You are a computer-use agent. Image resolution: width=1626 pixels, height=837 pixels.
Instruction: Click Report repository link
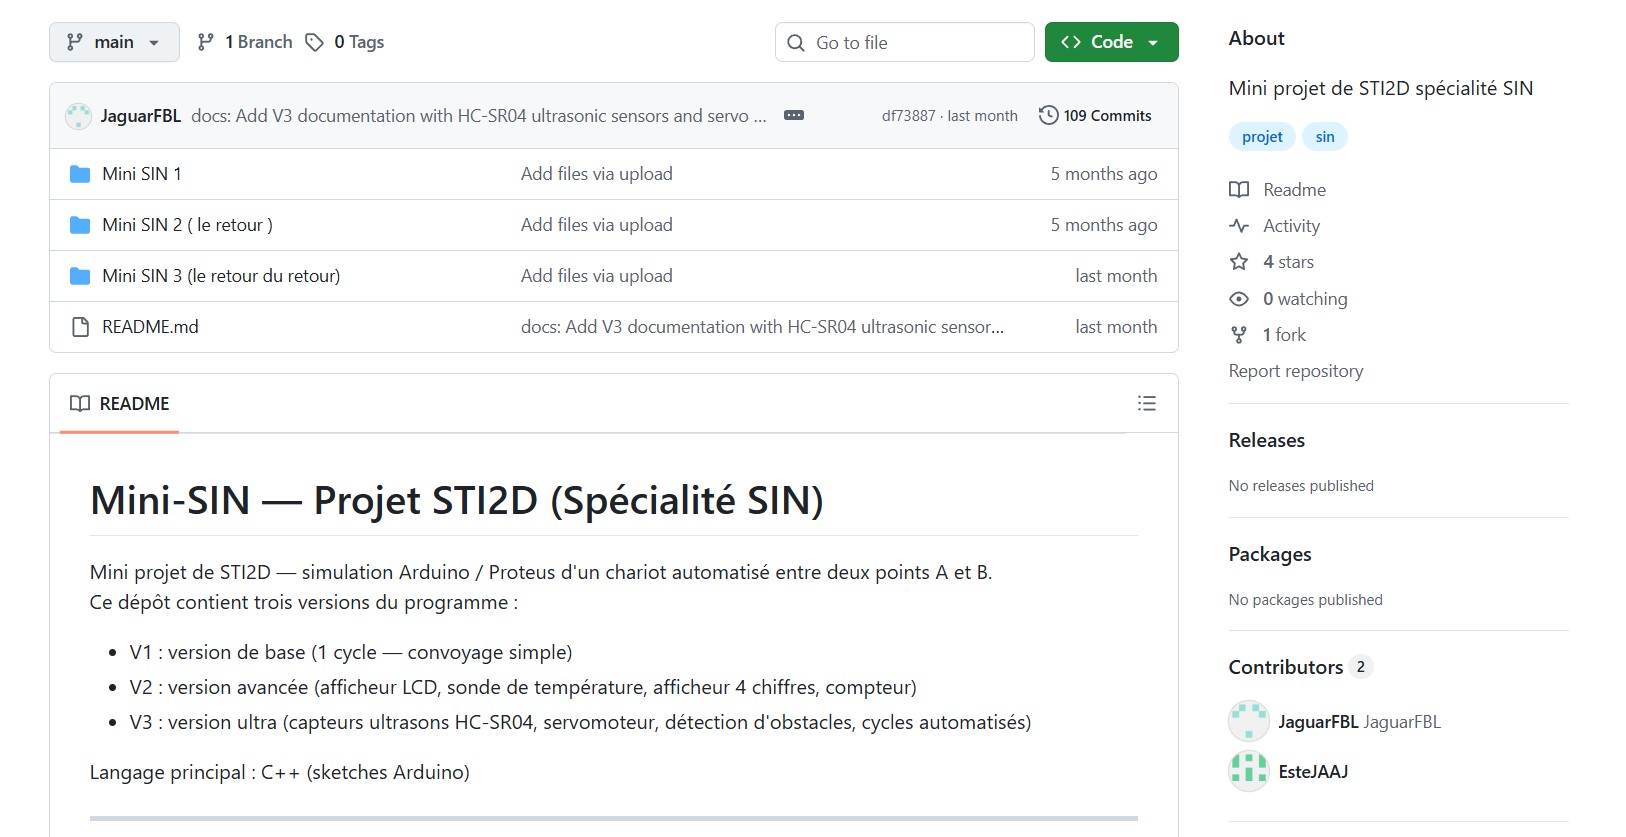click(x=1296, y=371)
